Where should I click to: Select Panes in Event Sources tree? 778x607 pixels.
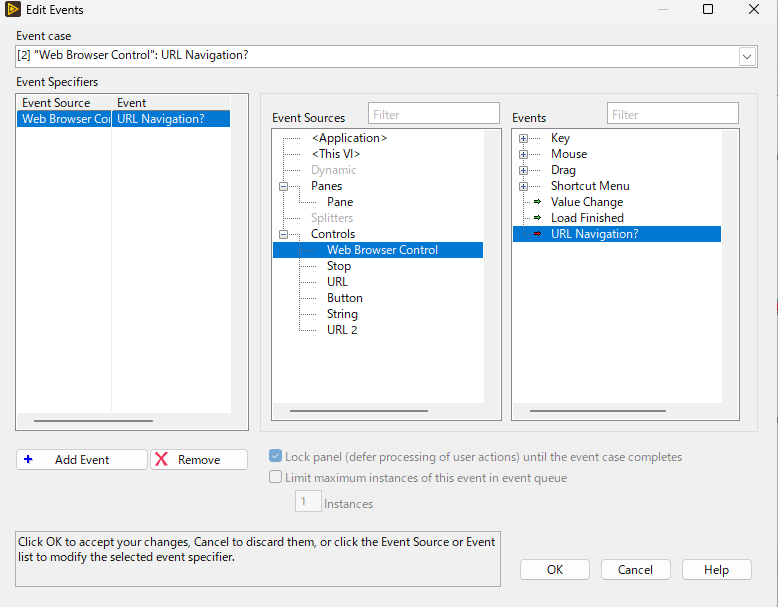326,186
